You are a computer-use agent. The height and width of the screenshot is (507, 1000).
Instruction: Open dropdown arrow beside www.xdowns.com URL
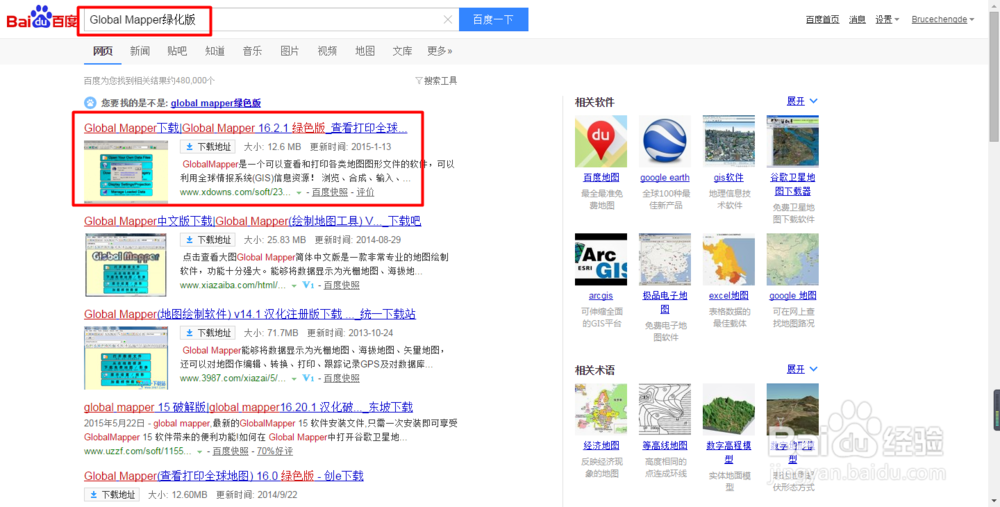(x=298, y=193)
